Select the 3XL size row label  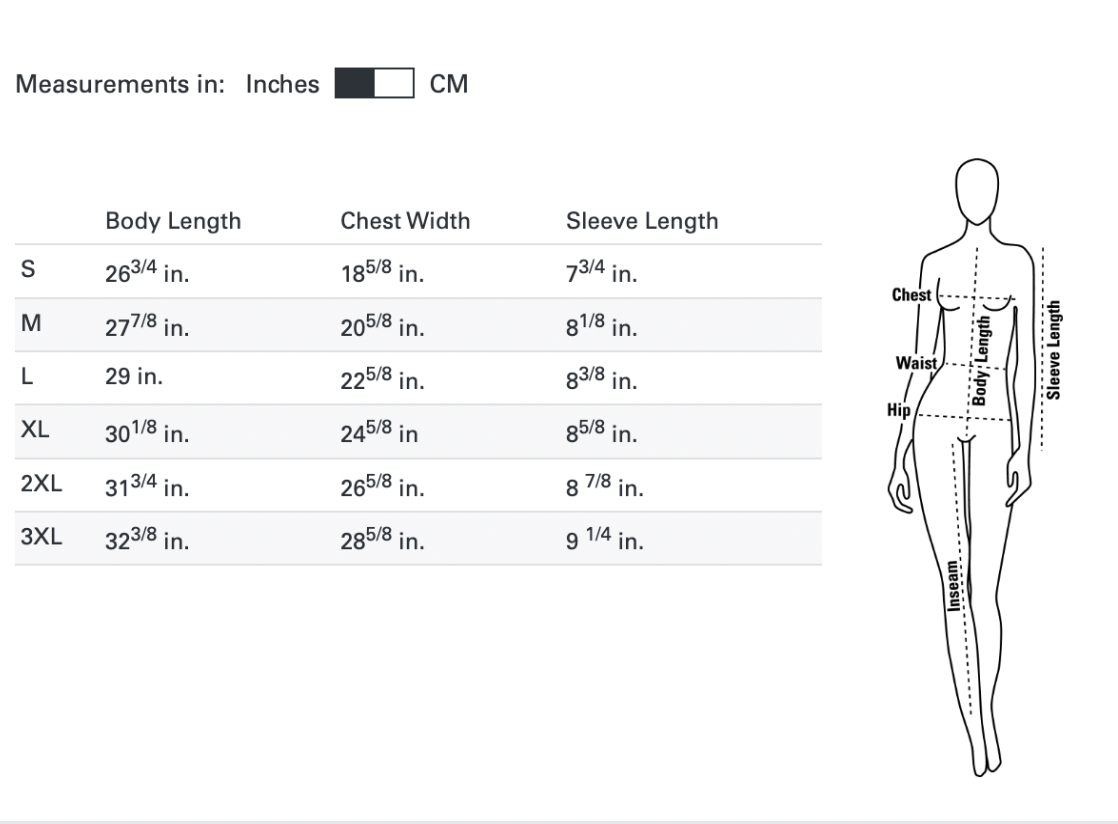[x=41, y=537]
